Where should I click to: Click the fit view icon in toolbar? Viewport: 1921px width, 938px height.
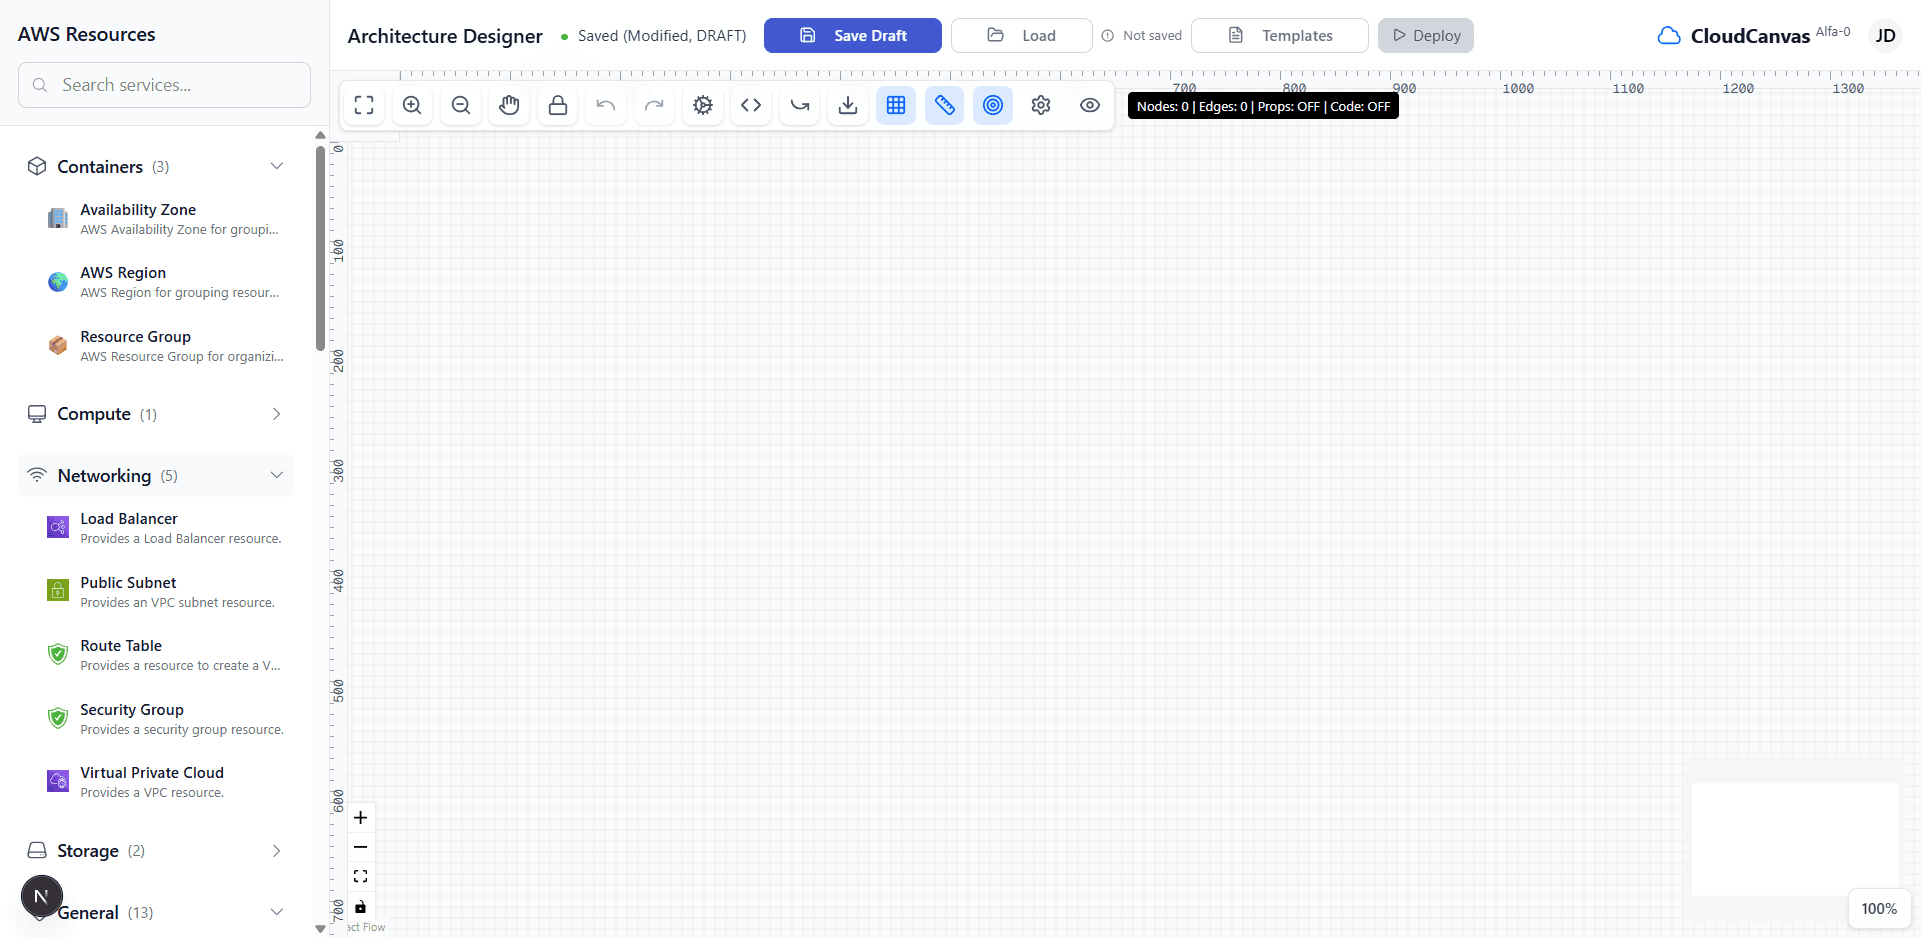tap(364, 106)
